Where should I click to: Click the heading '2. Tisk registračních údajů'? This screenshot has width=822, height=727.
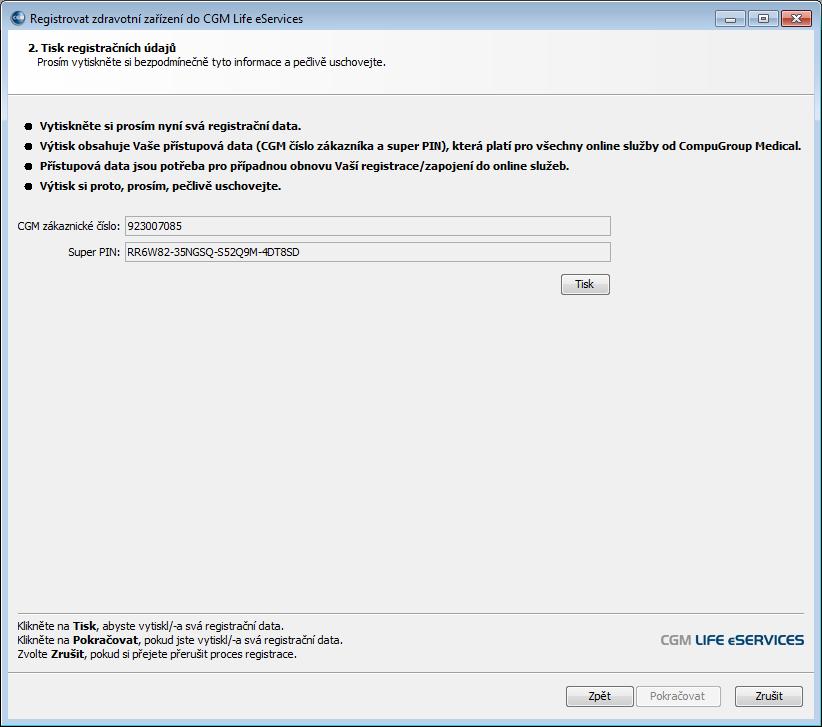pyautogui.click(x=102, y=48)
